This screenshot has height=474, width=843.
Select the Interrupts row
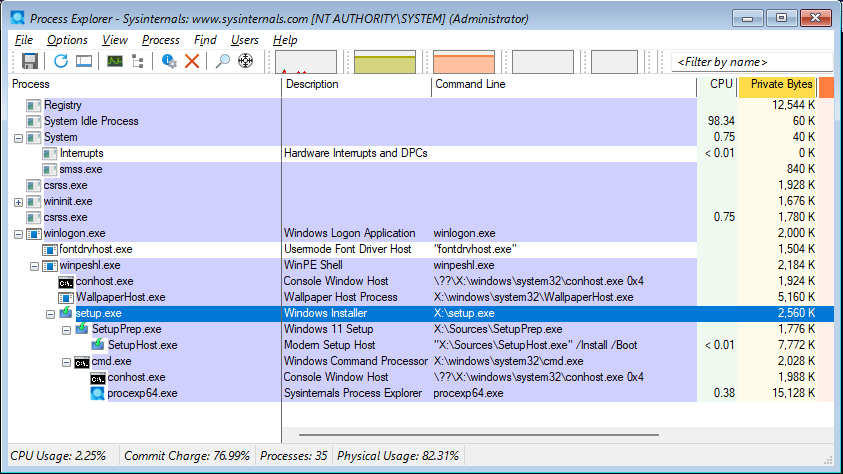tap(421, 154)
